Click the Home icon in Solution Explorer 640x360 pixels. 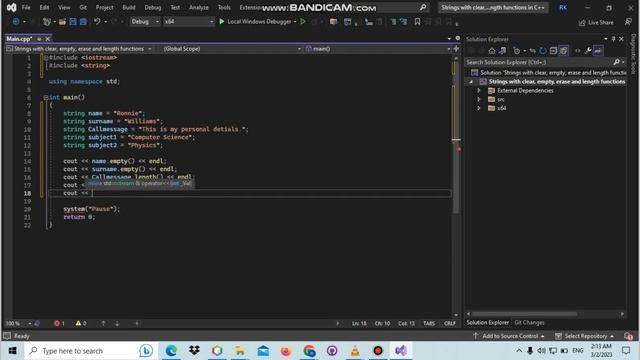[x=492, y=51]
